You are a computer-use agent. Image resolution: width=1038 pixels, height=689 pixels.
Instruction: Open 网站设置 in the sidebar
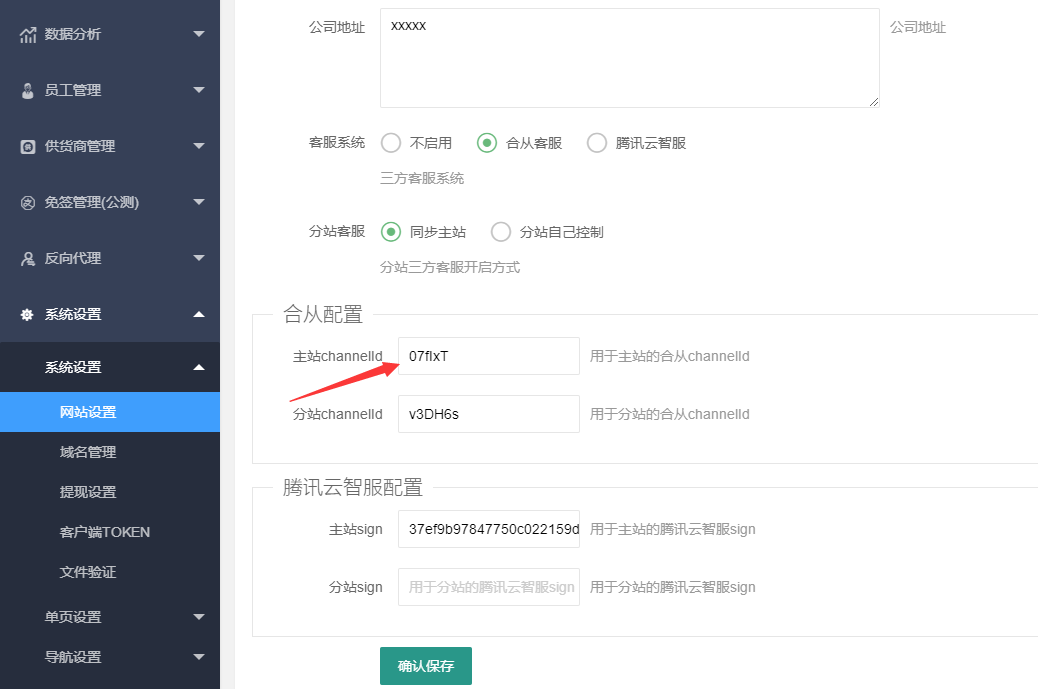coord(110,412)
